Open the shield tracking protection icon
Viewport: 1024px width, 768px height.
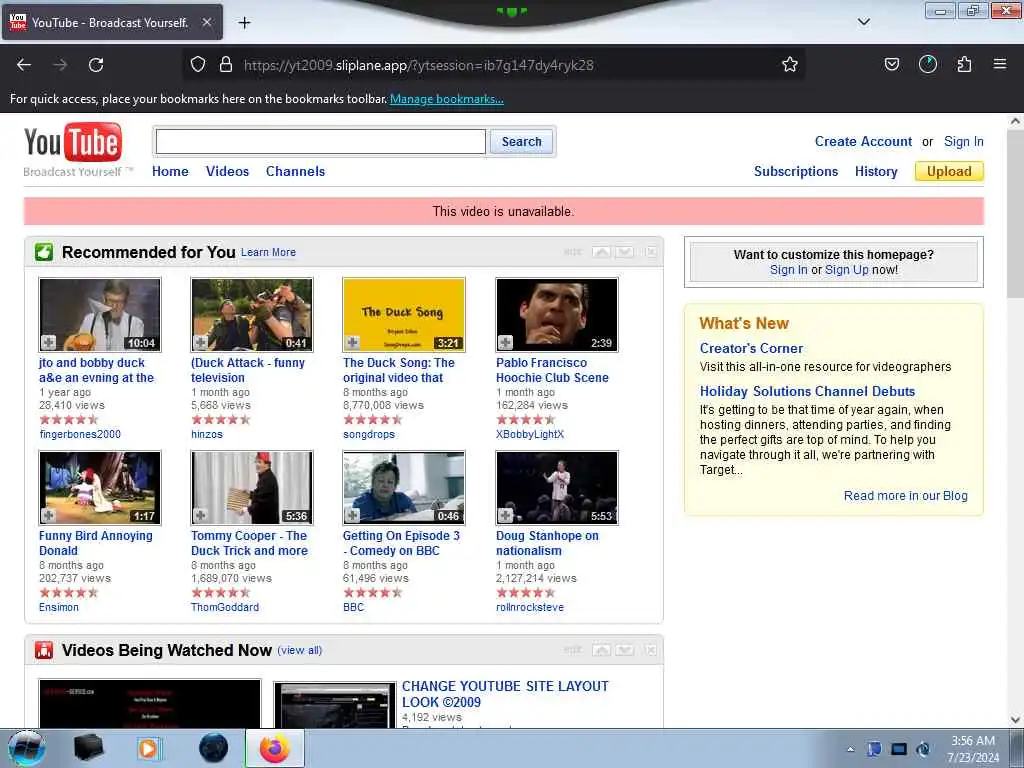tap(198, 64)
